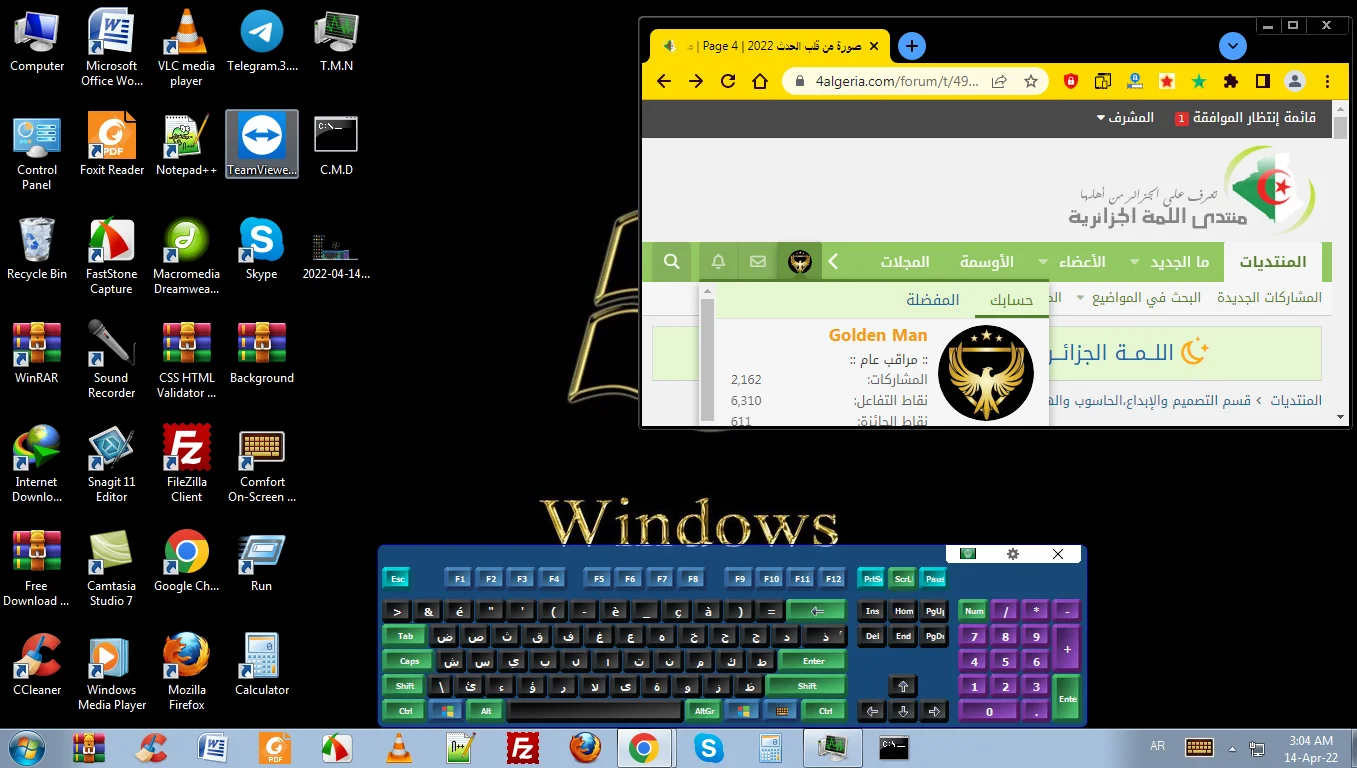Switch to the المفضلة tab
The height and width of the screenshot is (768, 1357).
pos(932,300)
